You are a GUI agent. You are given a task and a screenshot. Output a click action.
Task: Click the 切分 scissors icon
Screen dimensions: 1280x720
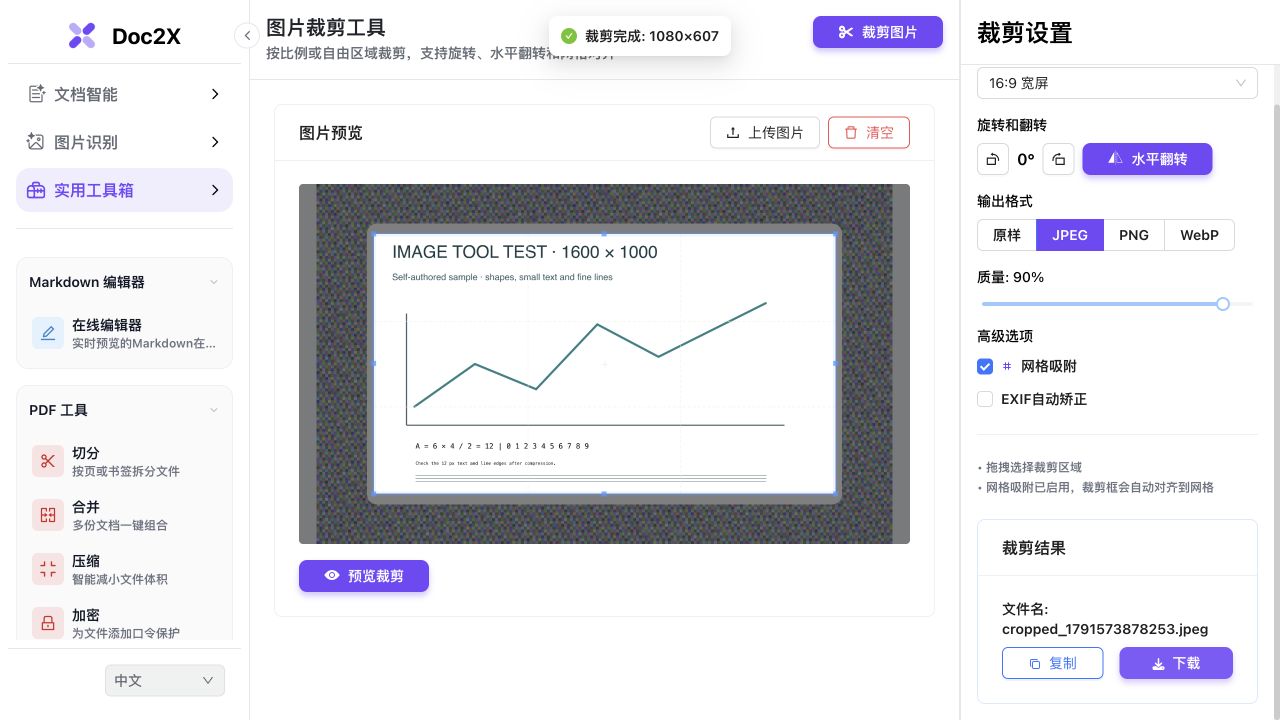click(x=48, y=461)
